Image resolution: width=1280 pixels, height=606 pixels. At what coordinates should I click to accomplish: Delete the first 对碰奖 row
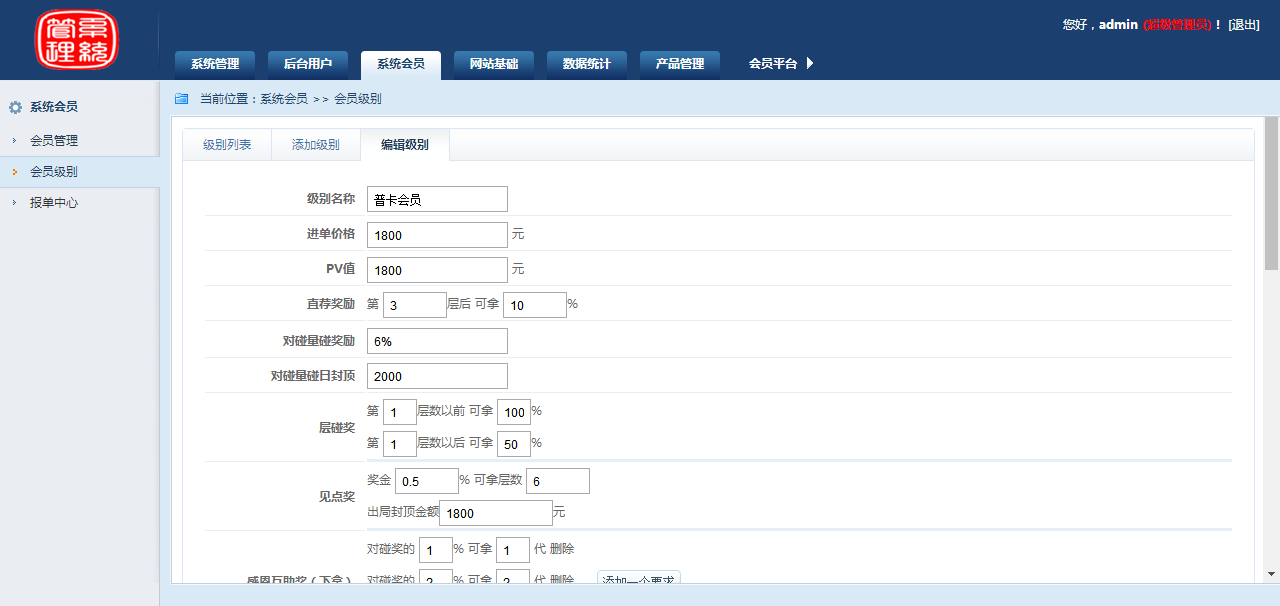562,549
